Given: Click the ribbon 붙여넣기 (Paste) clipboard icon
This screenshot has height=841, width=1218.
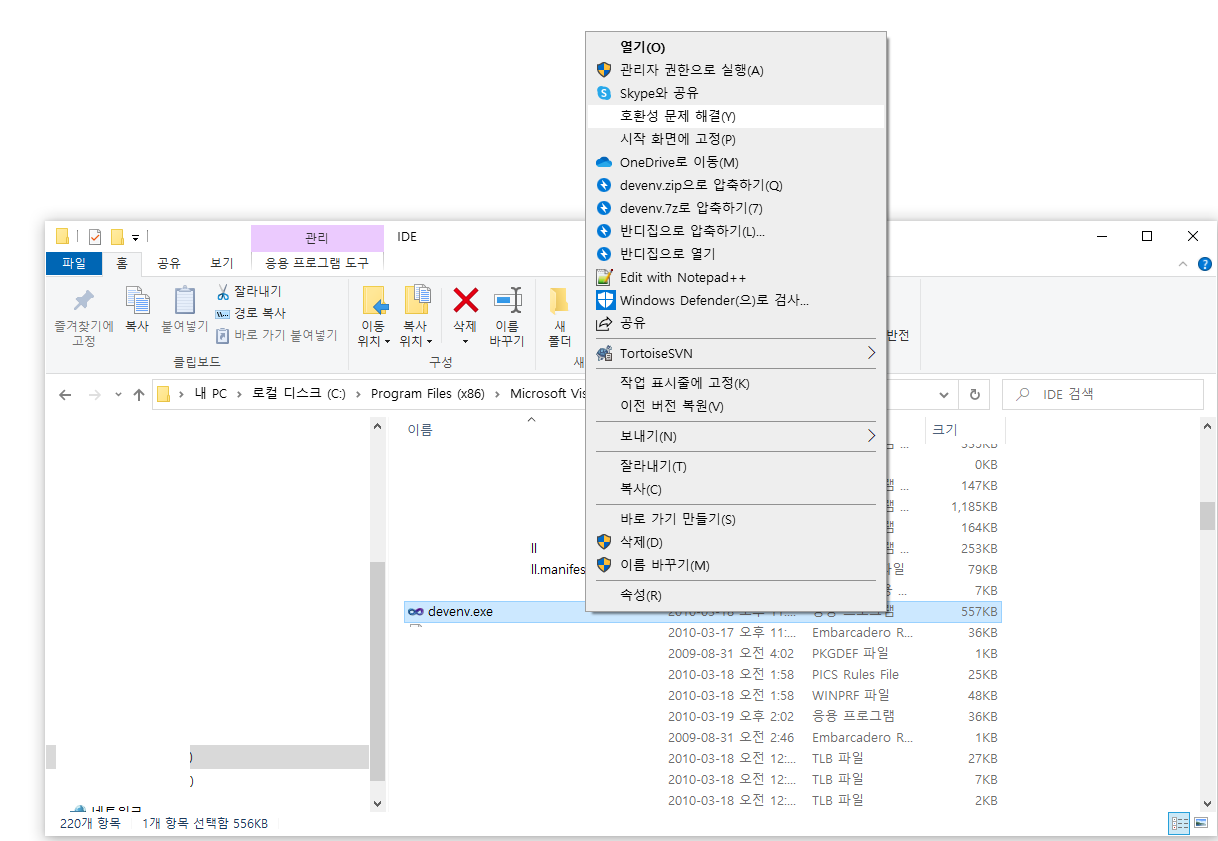Looking at the screenshot, I should pyautogui.click(x=185, y=300).
